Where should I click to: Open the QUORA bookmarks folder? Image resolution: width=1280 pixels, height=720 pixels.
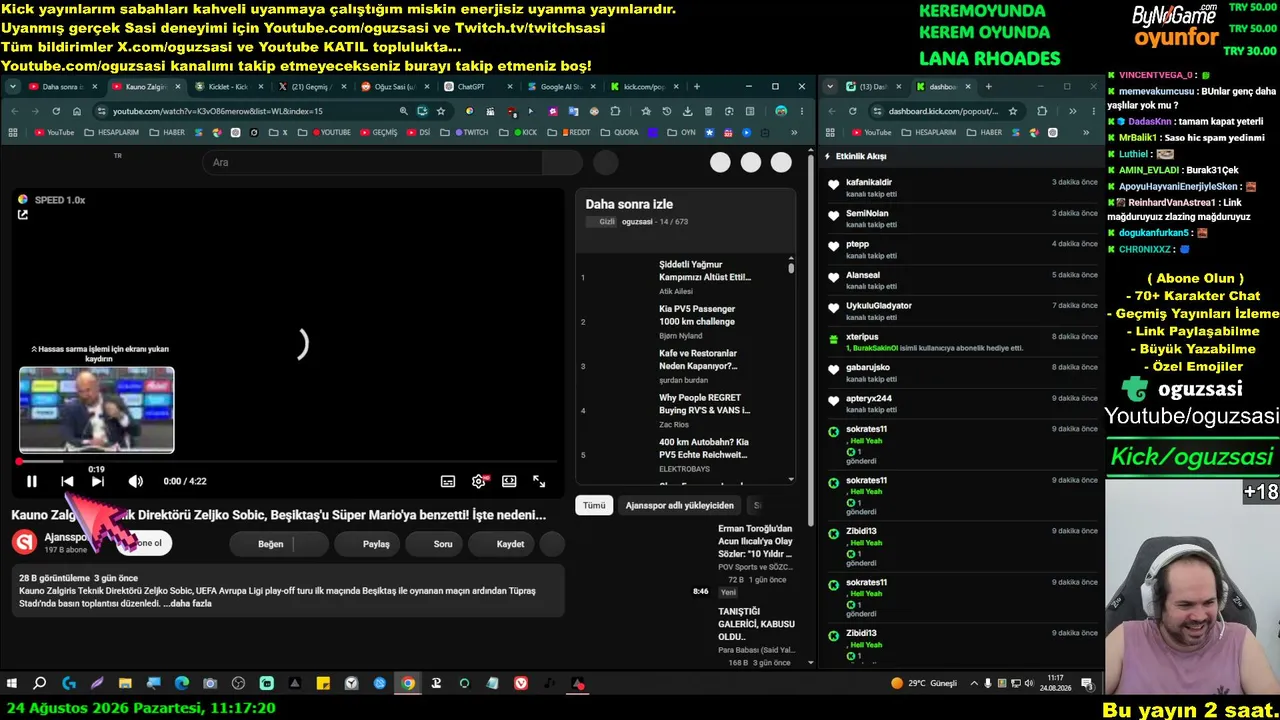[620, 132]
